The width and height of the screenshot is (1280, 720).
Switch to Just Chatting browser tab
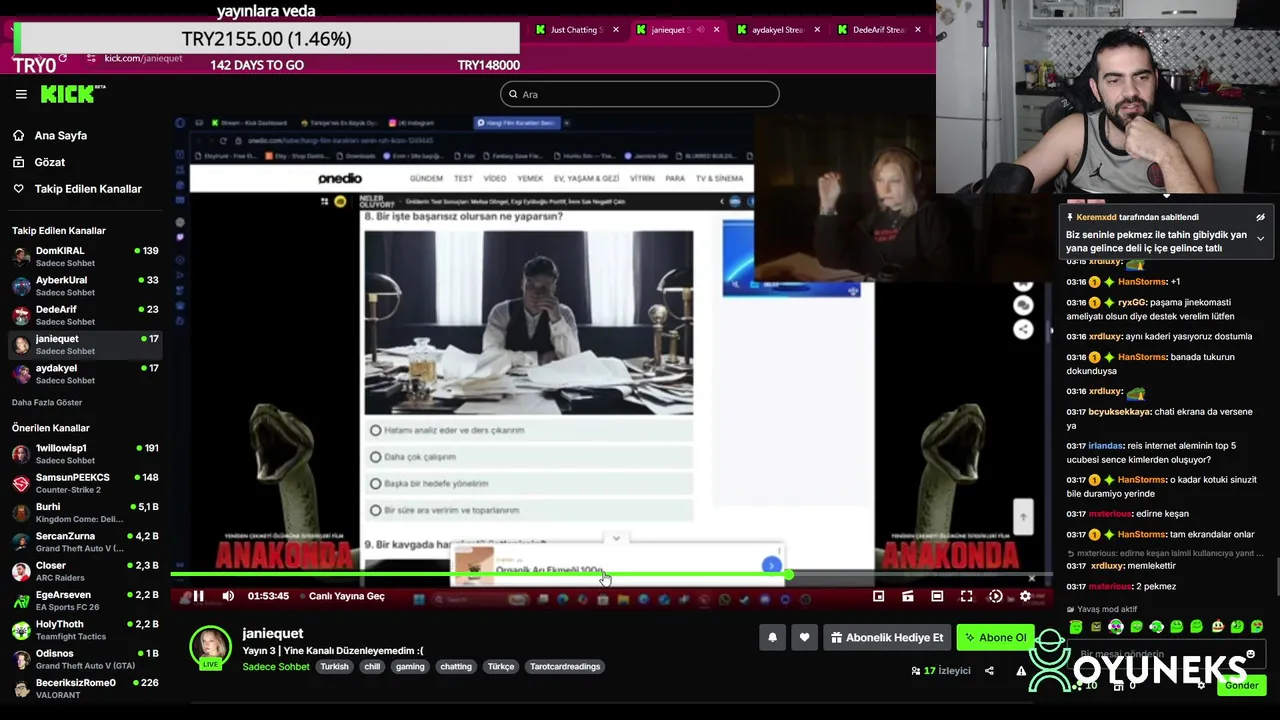pos(577,30)
